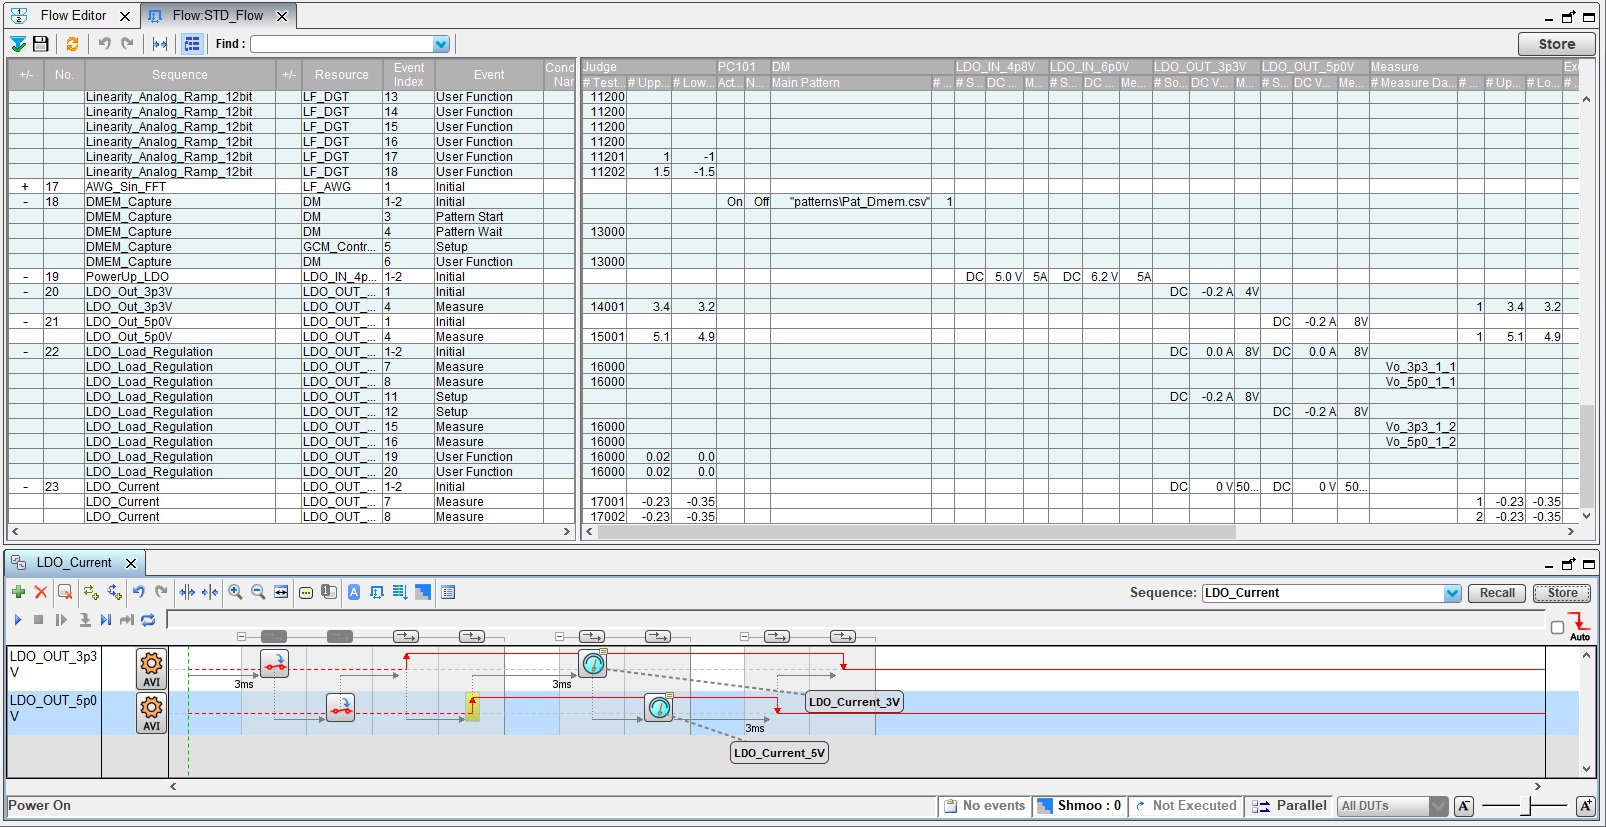1606x827 pixels.
Task: Click the zoom out magnifier icon
Action: [x=258, y=592]
